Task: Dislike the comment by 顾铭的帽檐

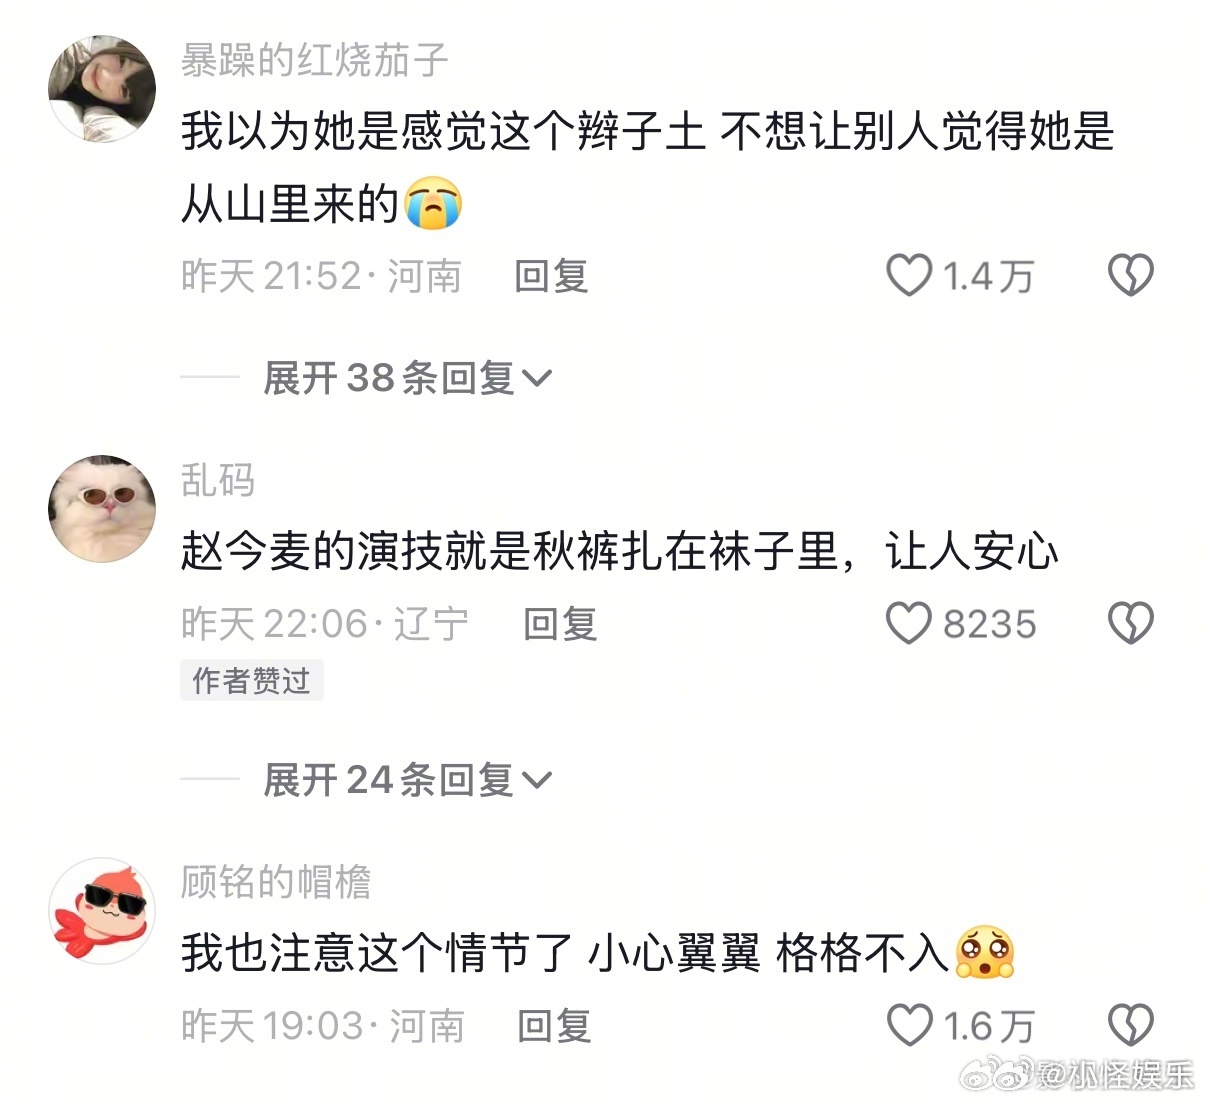Action: pos(1131,1025)
